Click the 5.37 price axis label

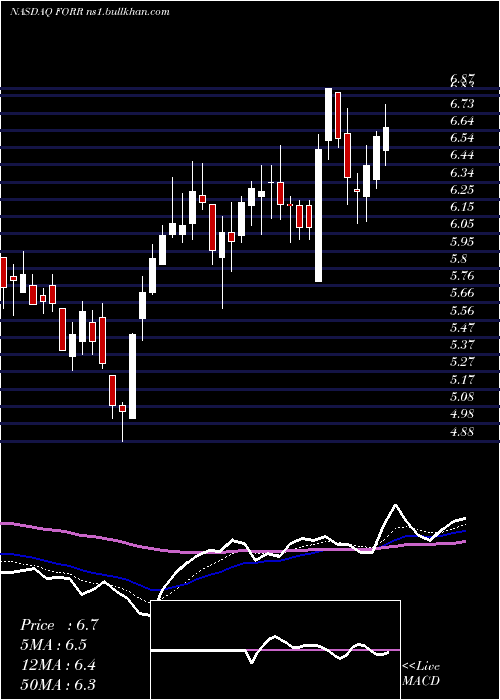(462, 344)
